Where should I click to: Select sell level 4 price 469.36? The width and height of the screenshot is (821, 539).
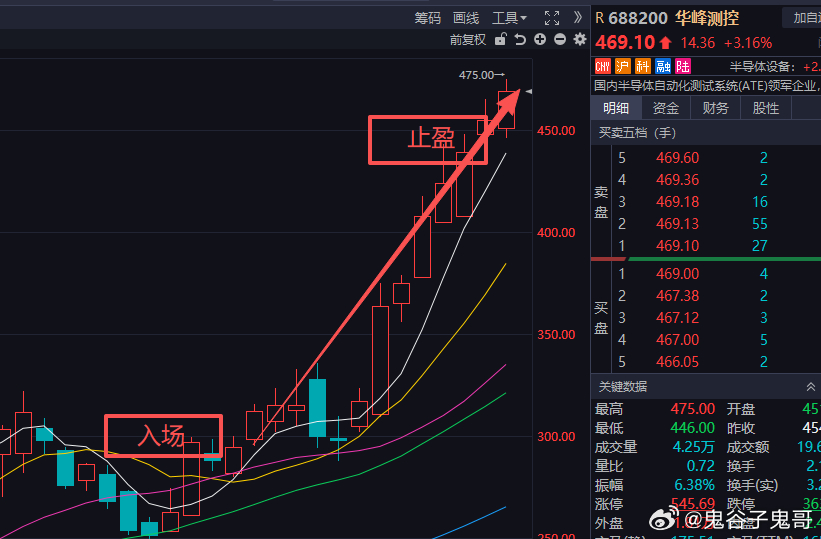(678, 180)
